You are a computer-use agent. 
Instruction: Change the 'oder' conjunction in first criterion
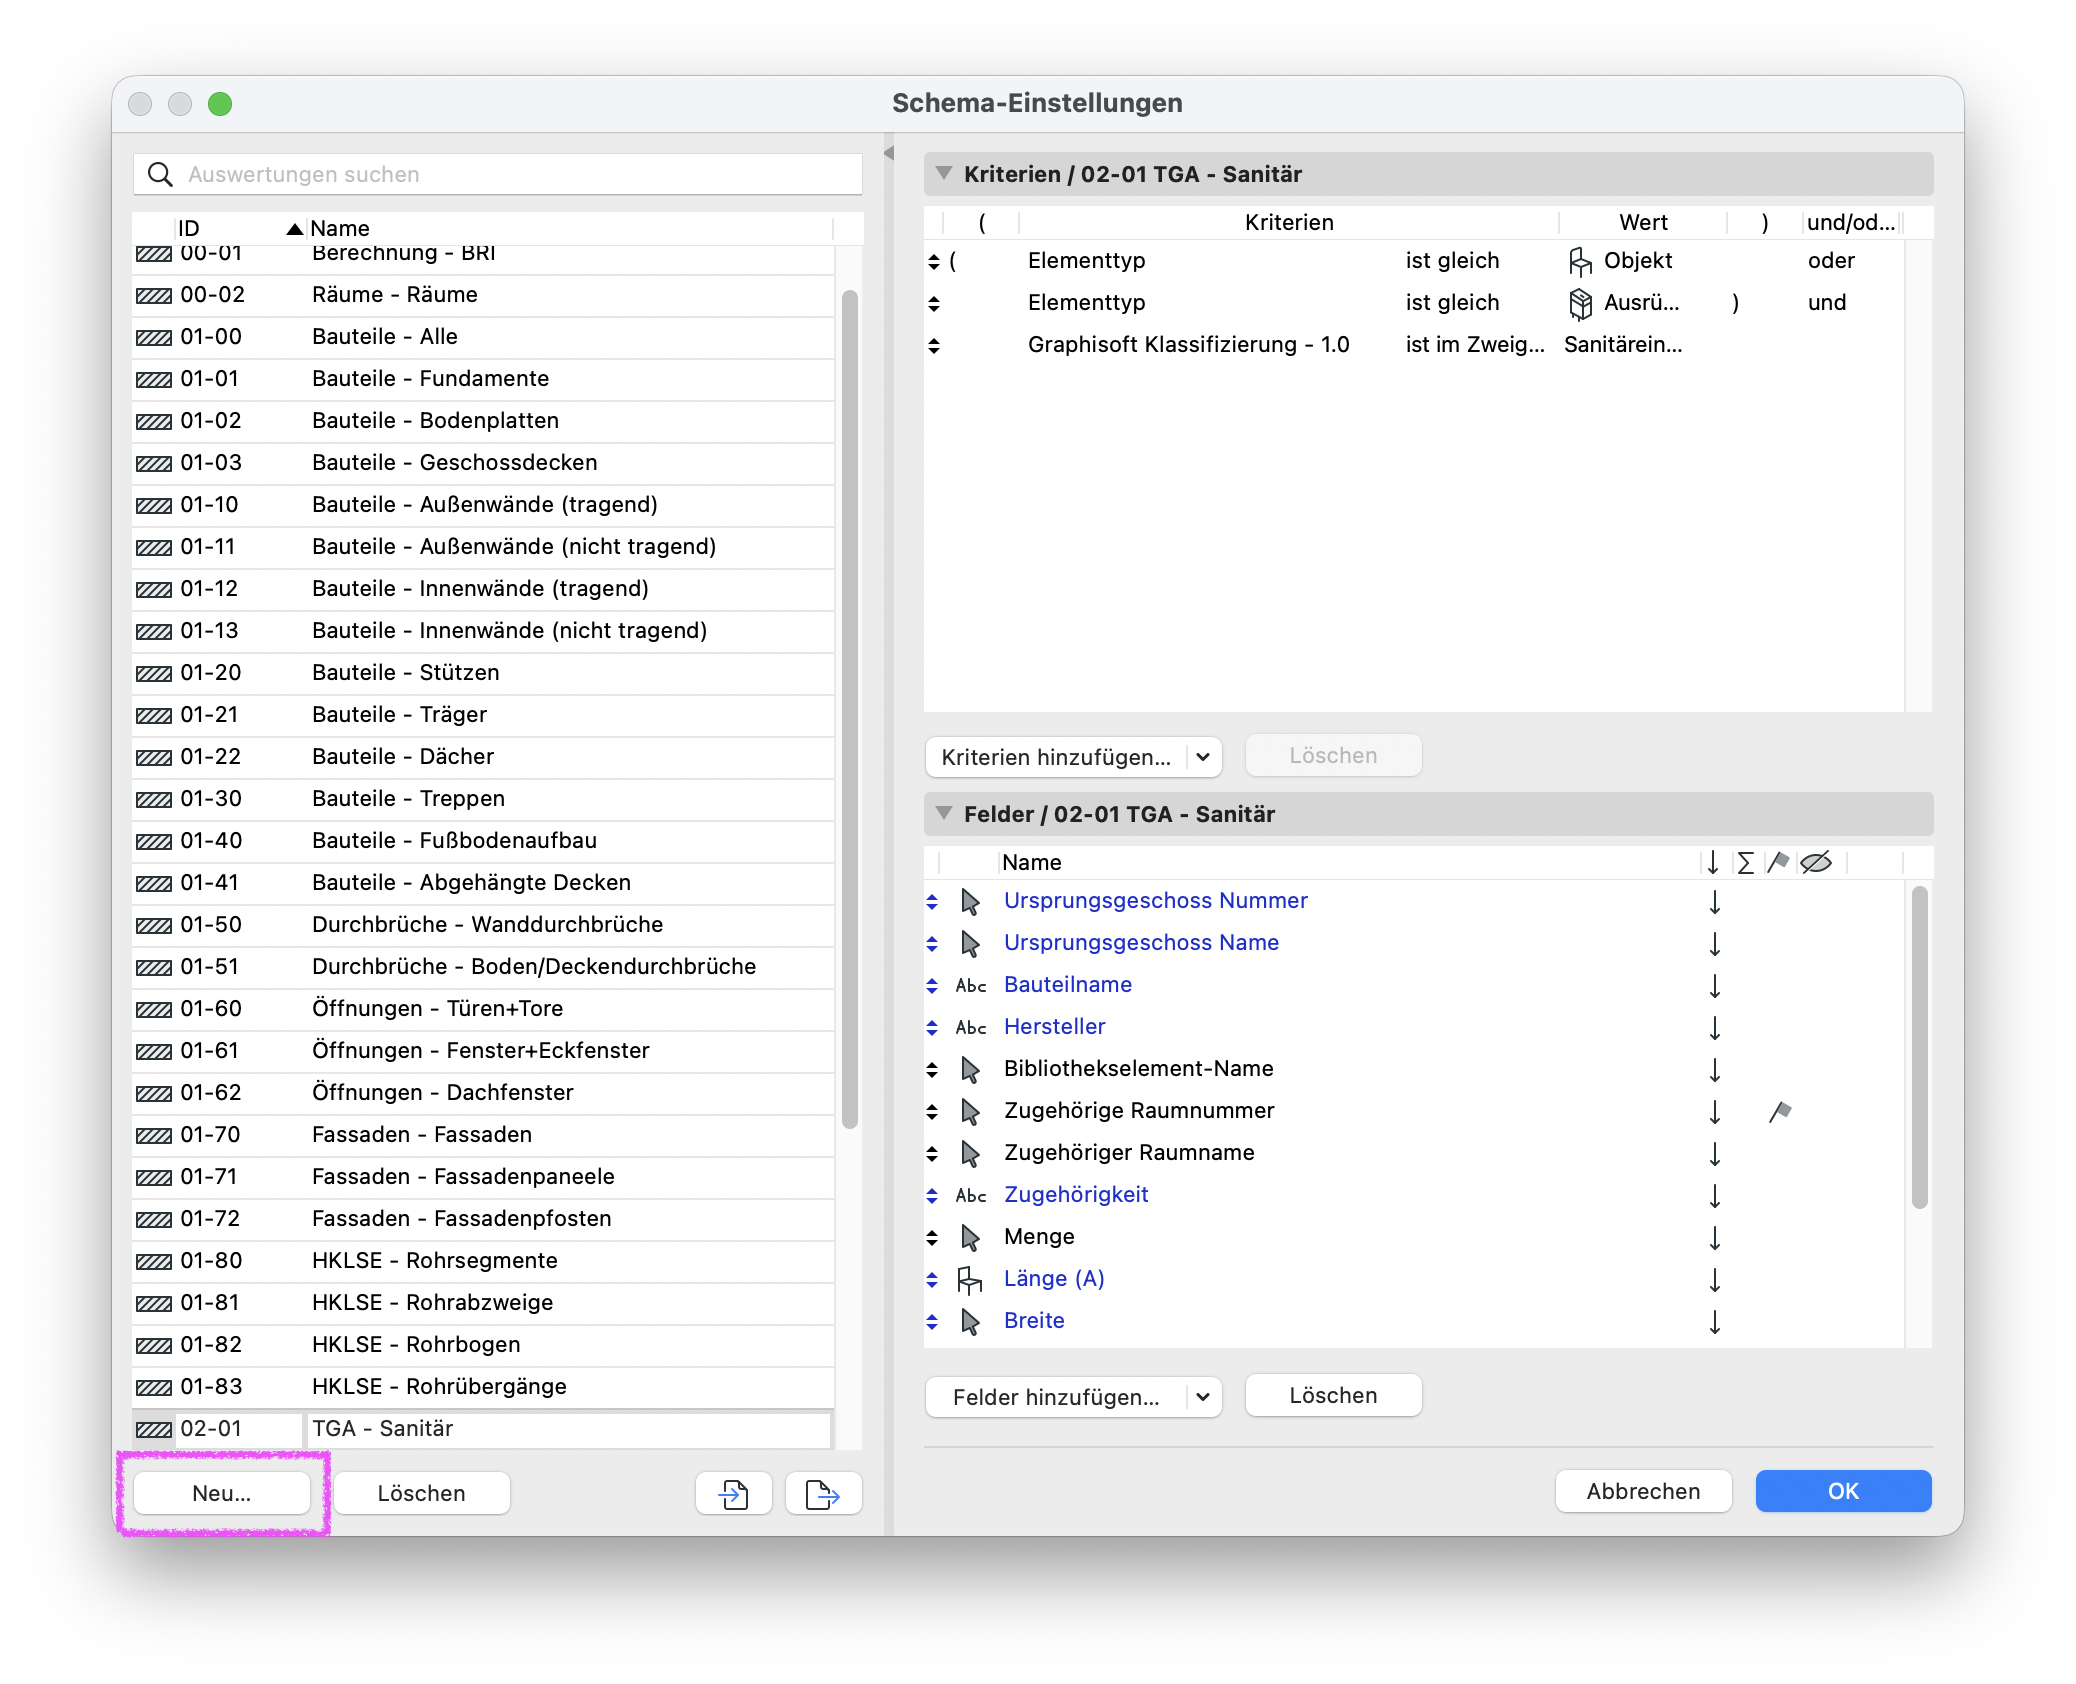pyautogui.click(x=1831, y=261)
